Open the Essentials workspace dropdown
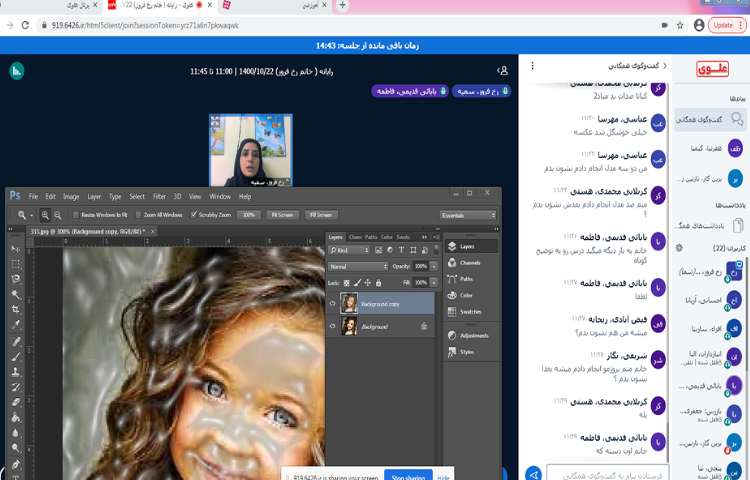The height and width of the screenshot is (480, 750). tap(468, 216)
